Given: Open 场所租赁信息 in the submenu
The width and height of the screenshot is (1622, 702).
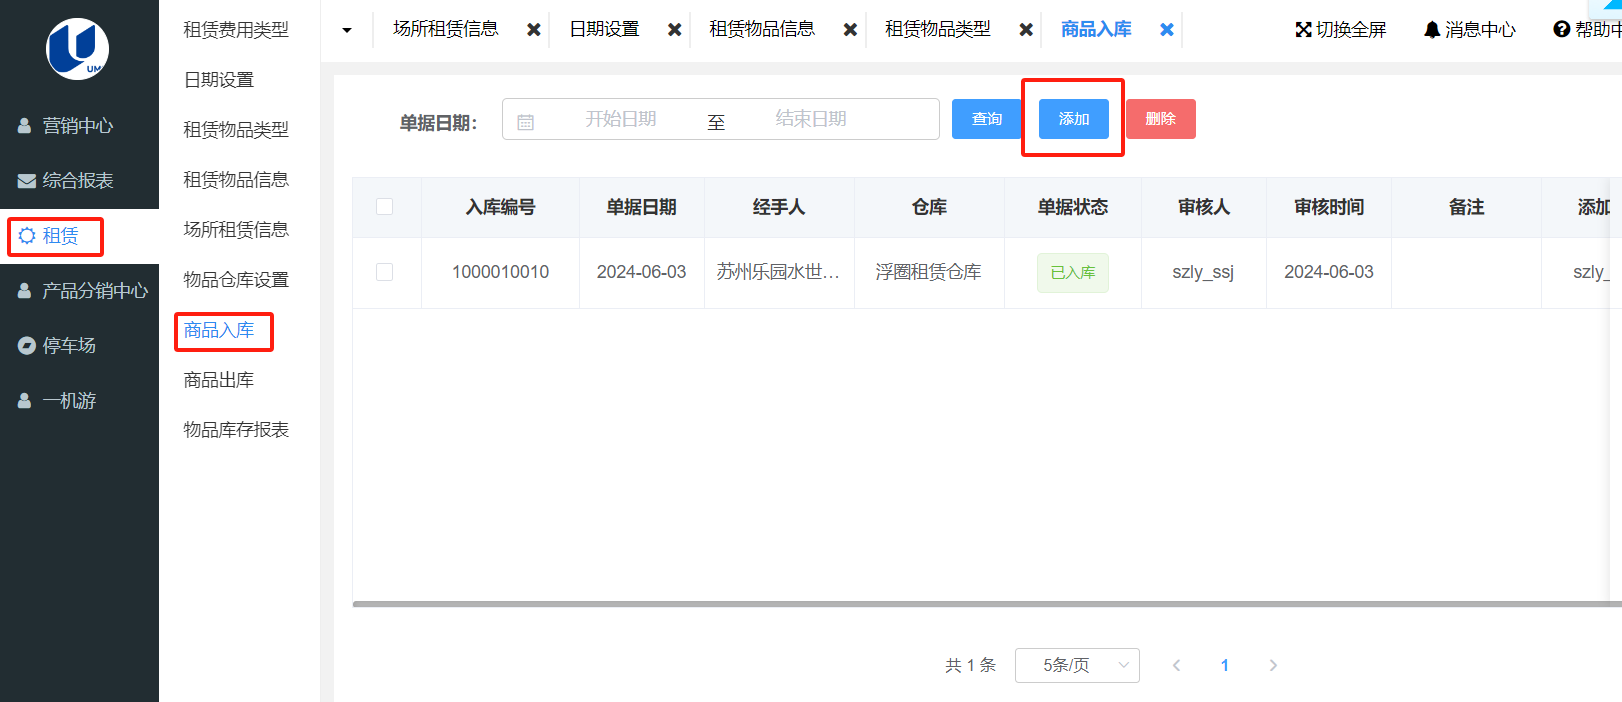Looking at the screenshot, I should click(x=236, y=230).
